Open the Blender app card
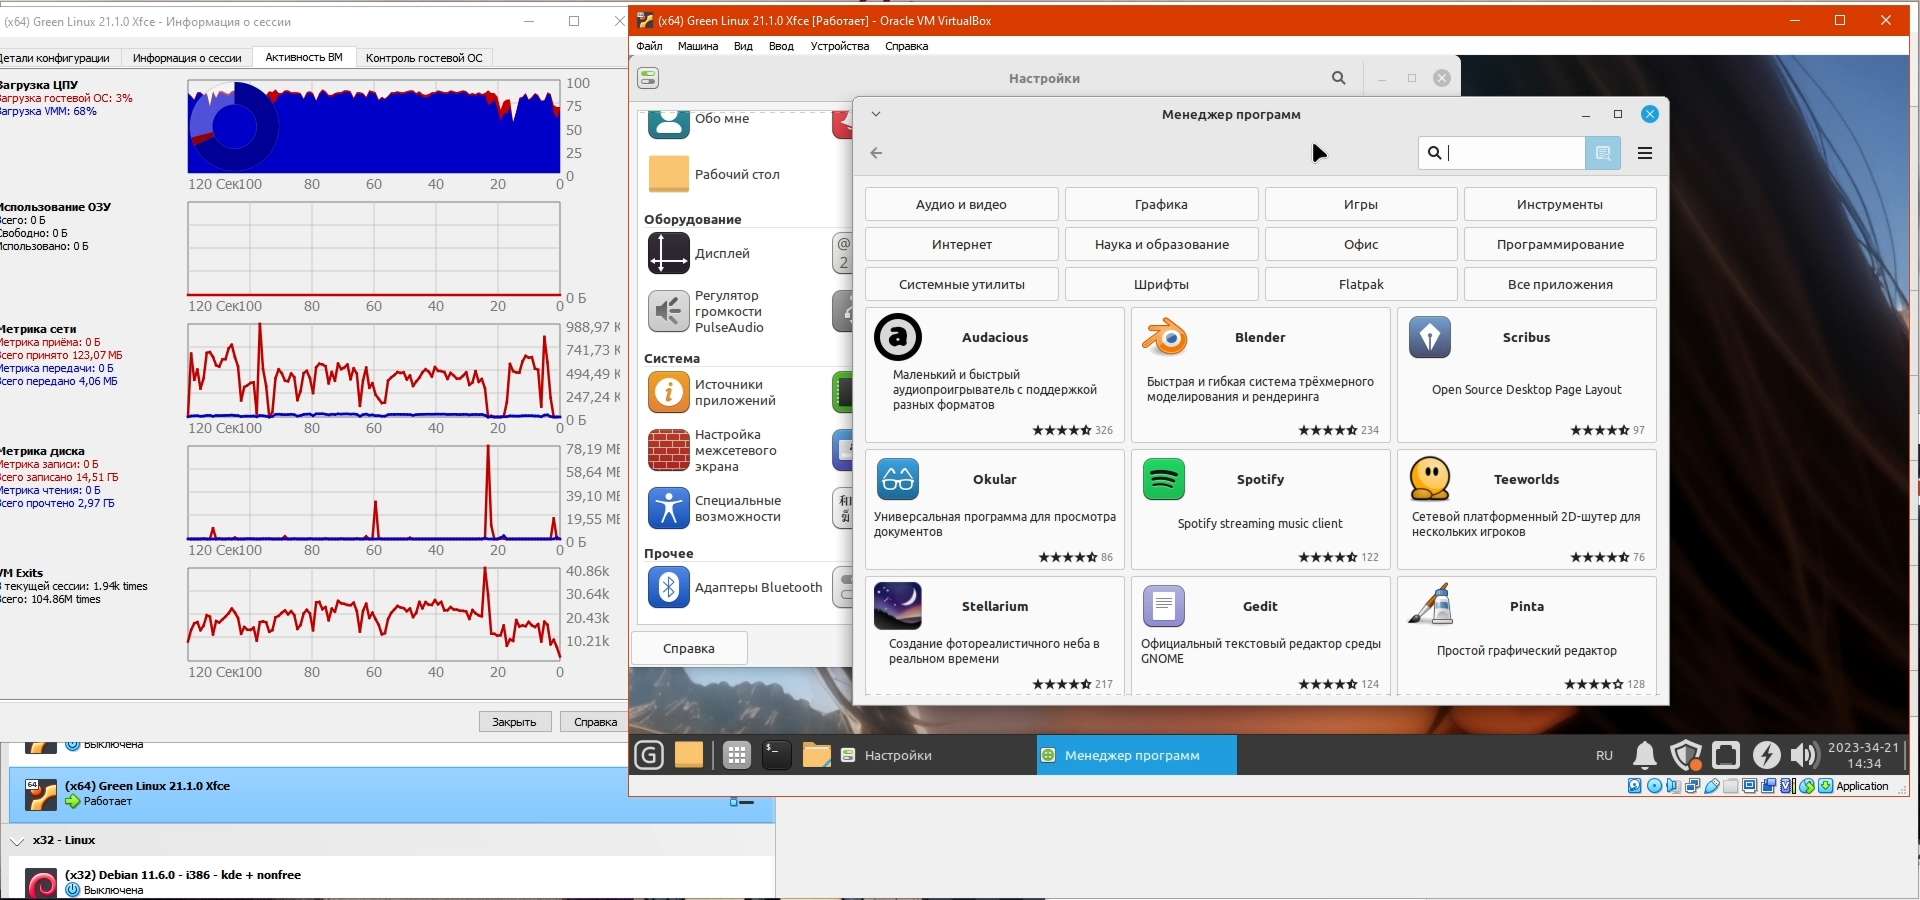 pos(1260,375)
